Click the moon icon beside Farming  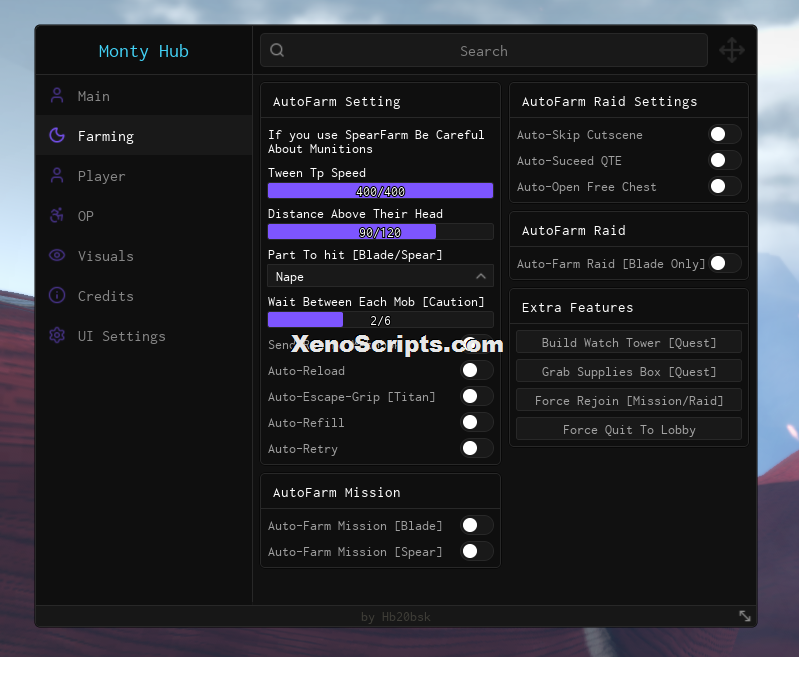click(x=57, y=135)
